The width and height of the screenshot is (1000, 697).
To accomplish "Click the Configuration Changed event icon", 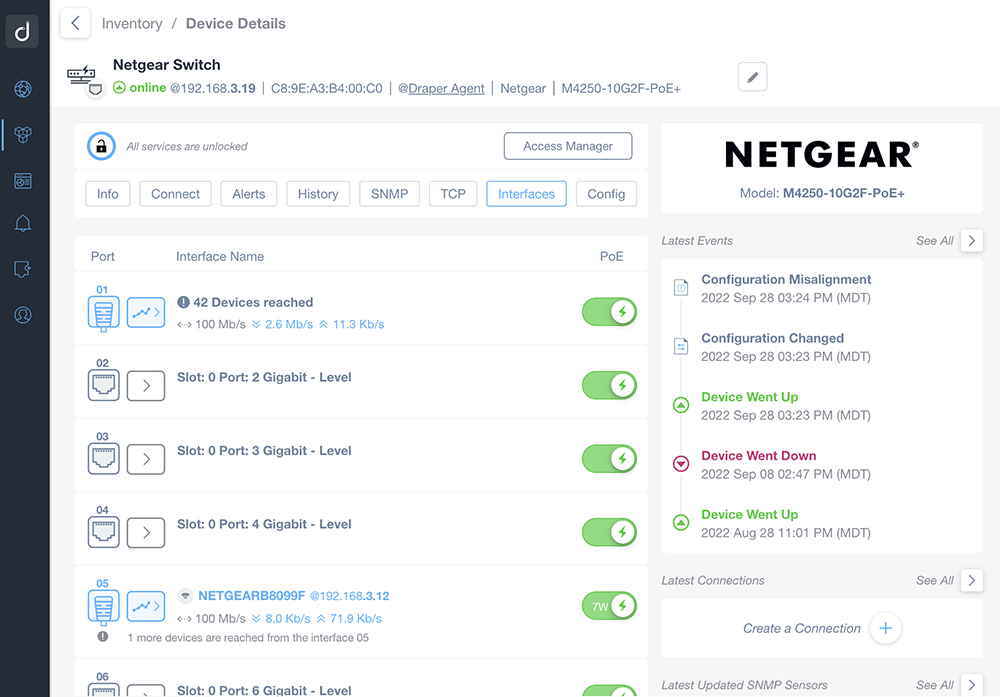I will pyautogui.click(x=681, y=346).
